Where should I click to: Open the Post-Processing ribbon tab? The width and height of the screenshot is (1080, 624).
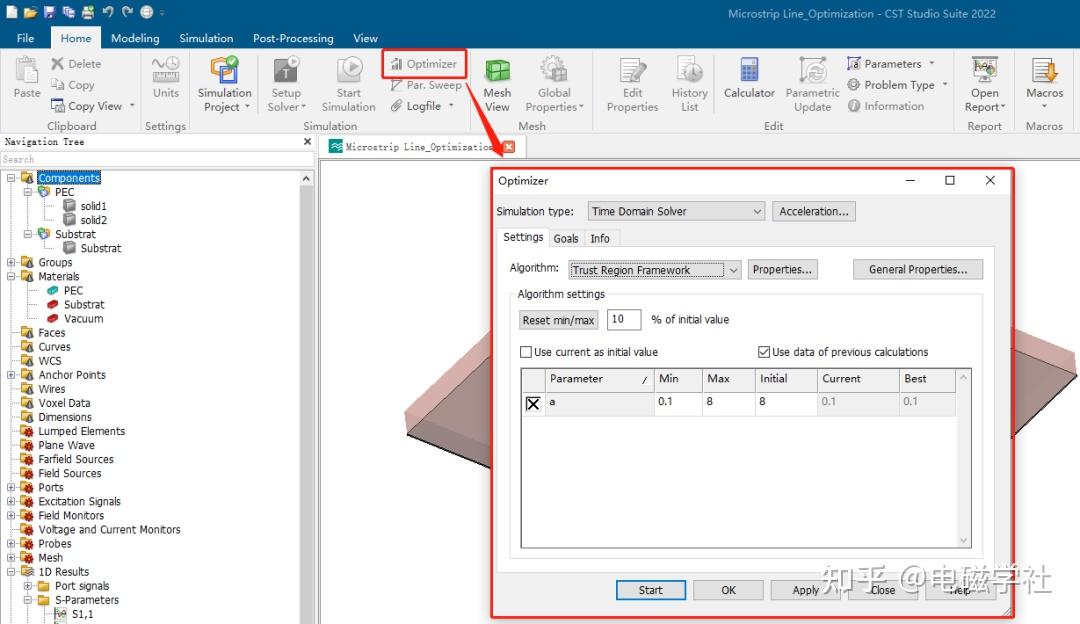[x=293, y=39]
